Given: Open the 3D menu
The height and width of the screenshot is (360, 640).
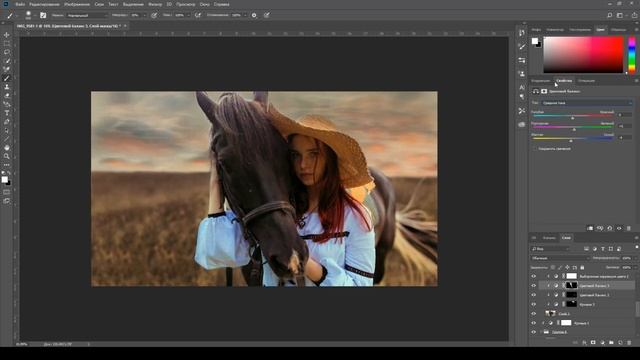Looking at the screenshot, I should [169, 4].
